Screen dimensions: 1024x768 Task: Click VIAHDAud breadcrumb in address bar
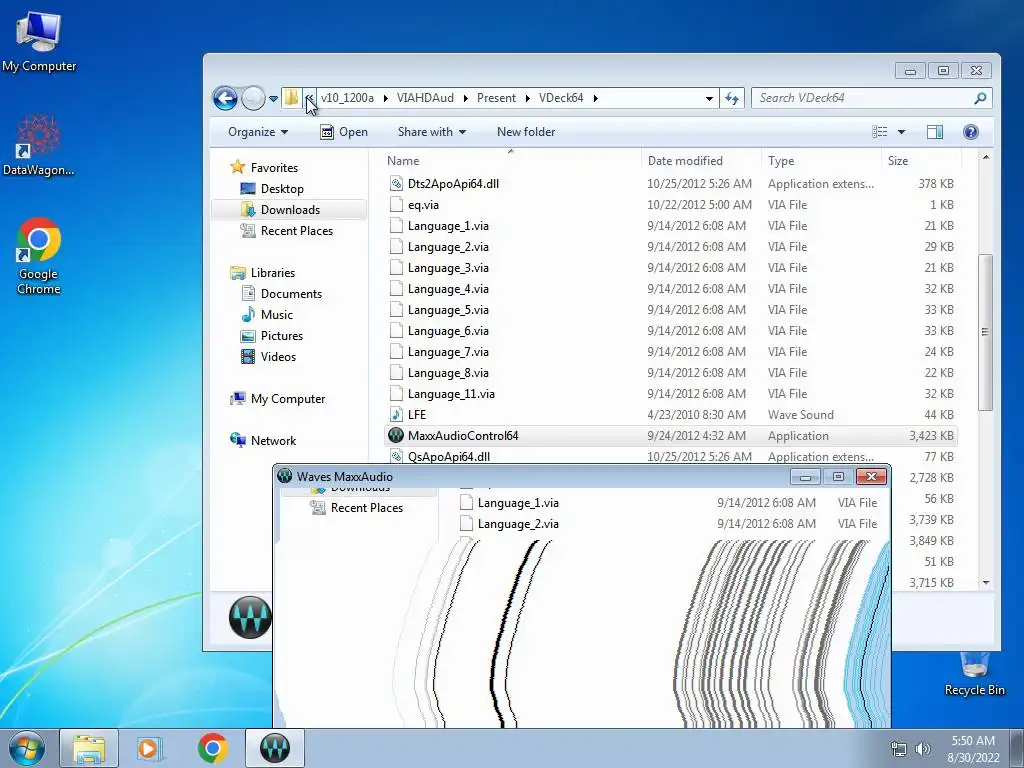(425, 98)
